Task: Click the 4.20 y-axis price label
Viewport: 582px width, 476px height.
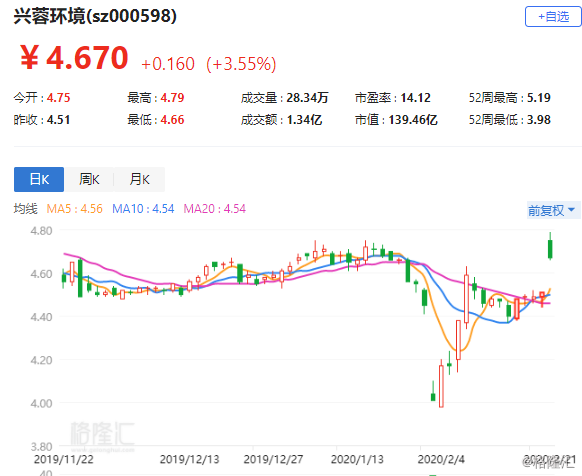Action: 41,360
